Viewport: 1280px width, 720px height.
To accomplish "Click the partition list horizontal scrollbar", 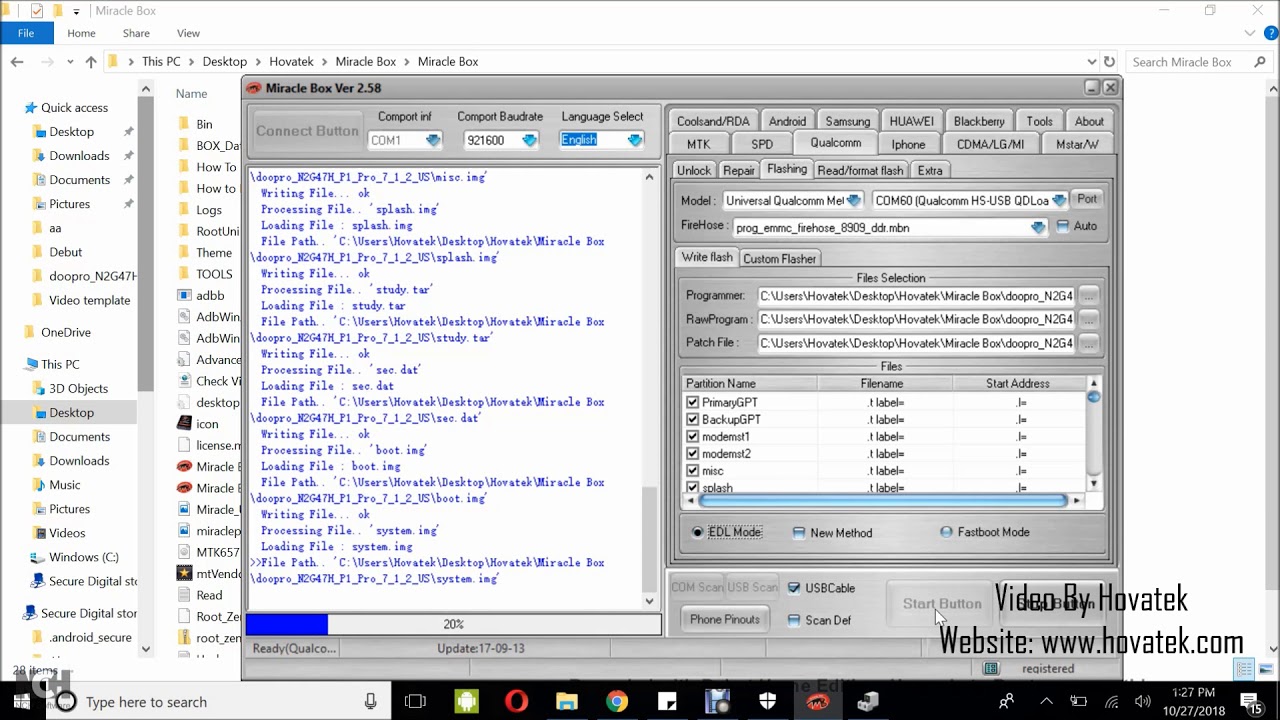I will (882, 500).
